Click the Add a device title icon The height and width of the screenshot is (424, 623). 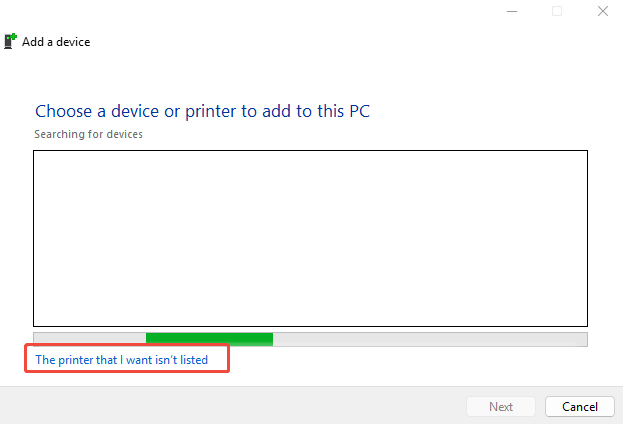pyautogui.click(x=10, y=42)
